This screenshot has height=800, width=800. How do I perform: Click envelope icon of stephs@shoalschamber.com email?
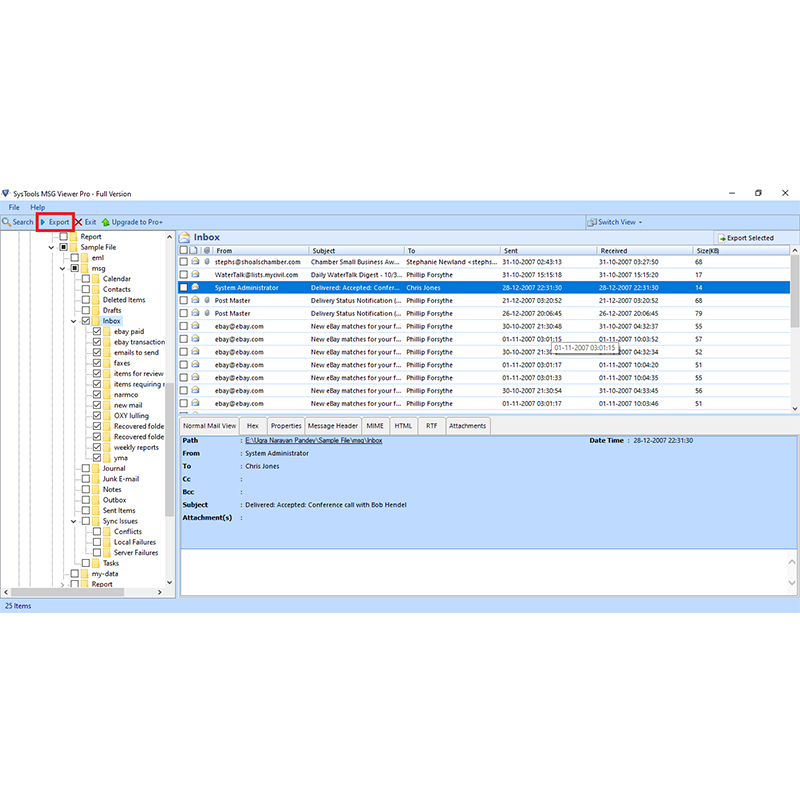pos(195,261)
